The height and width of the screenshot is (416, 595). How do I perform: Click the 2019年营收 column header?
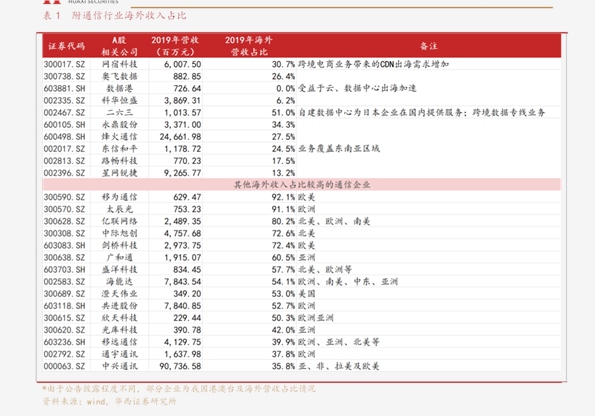tap(175, 46)
